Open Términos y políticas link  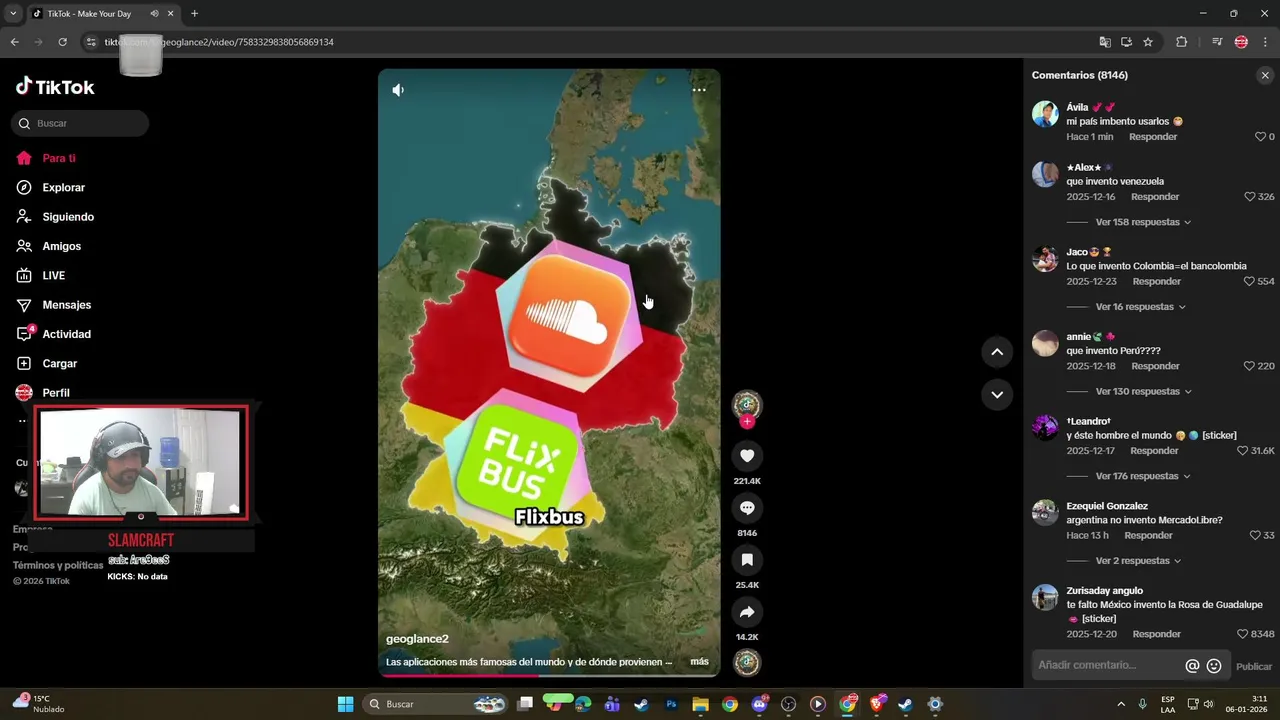58,565
